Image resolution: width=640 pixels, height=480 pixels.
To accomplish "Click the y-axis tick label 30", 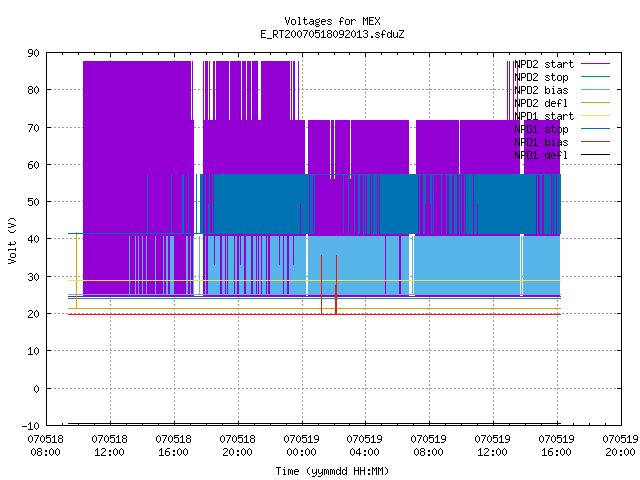I will tap(33, 277).
